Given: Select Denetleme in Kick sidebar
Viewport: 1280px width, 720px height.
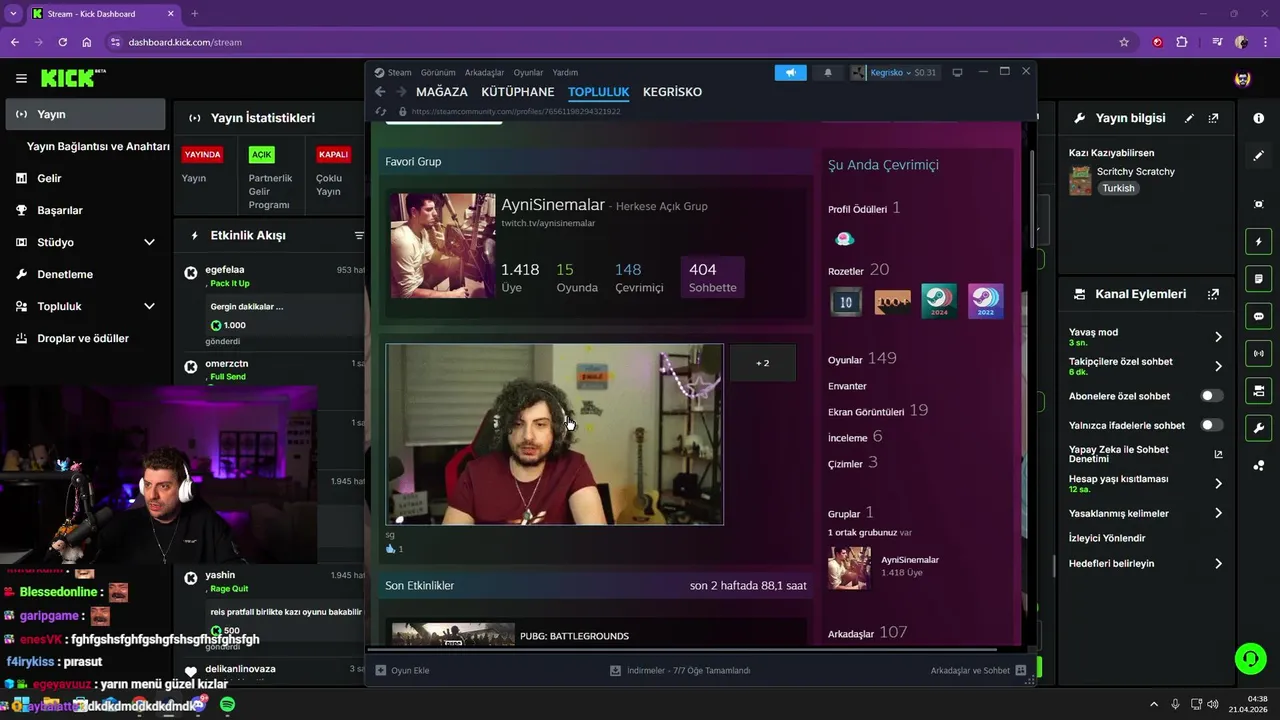Looking at the screenshot, I should pyautogui.click(x=85, y=274).
